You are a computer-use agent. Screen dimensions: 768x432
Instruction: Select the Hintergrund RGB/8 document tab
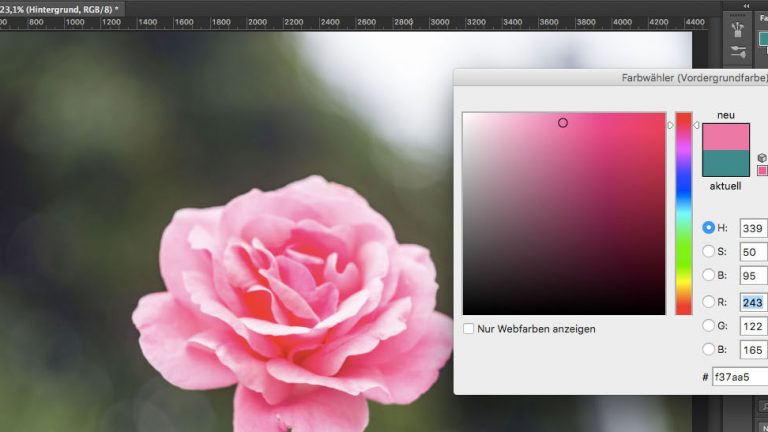60,8
